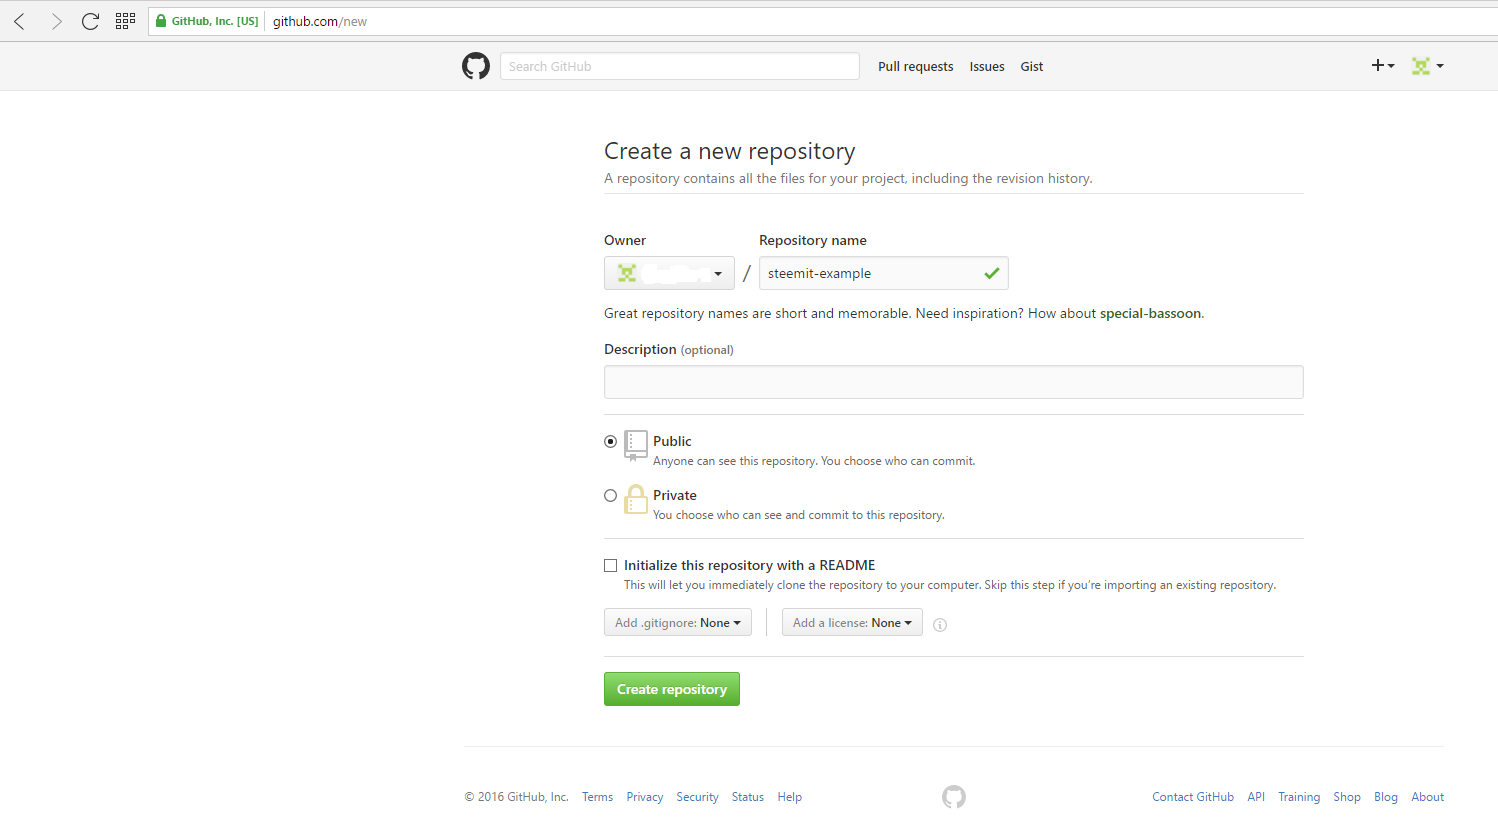This screenshot has width=1498, height=828.
Task: Select the Public radio button
Action: tap(610, 441)
